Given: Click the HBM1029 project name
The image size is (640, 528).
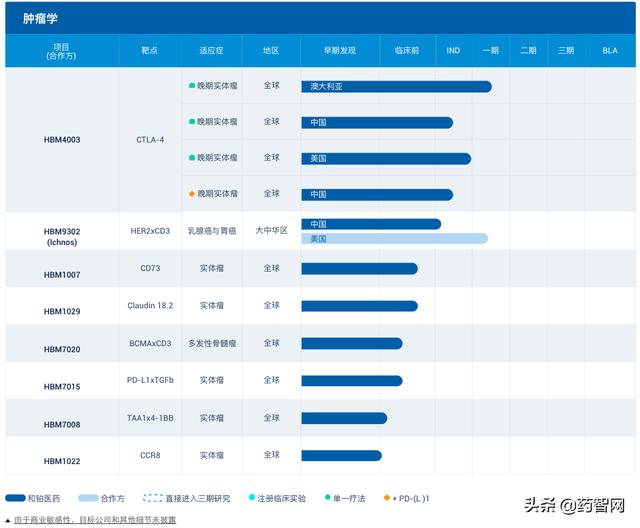Looking at the screenshot, I should [62, 311].
